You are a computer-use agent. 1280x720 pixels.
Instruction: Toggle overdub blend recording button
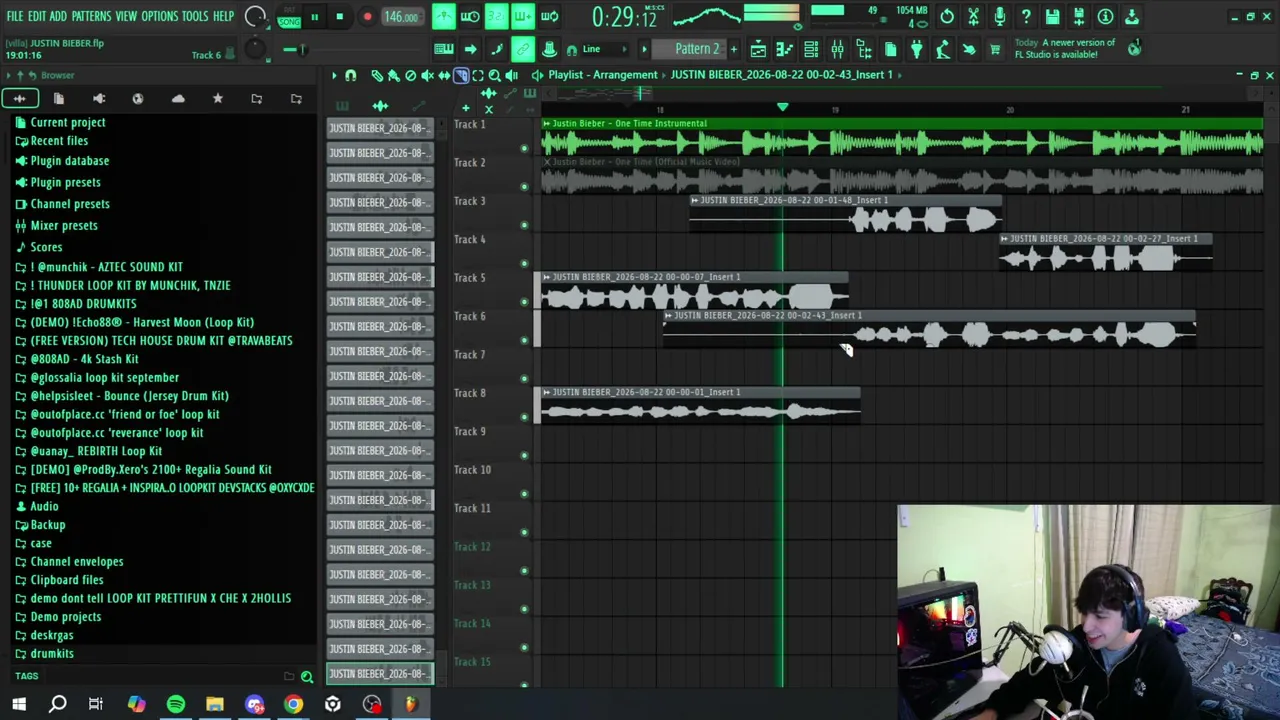[523, 17]
